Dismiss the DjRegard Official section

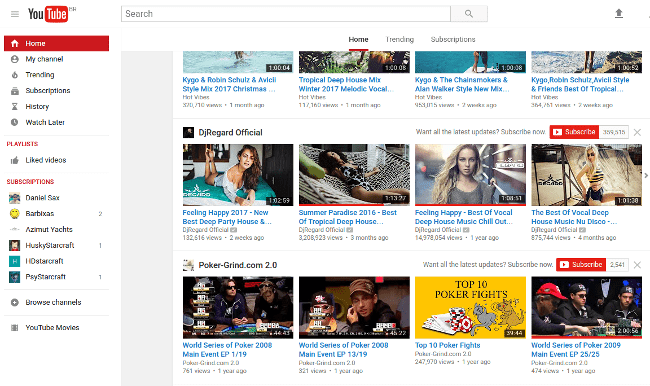pyautogui.click(x=638, y=132)
